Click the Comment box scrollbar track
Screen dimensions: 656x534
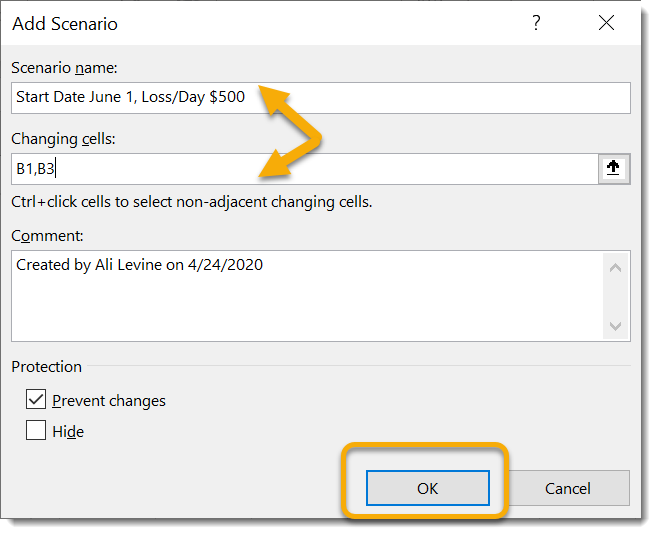616,296
